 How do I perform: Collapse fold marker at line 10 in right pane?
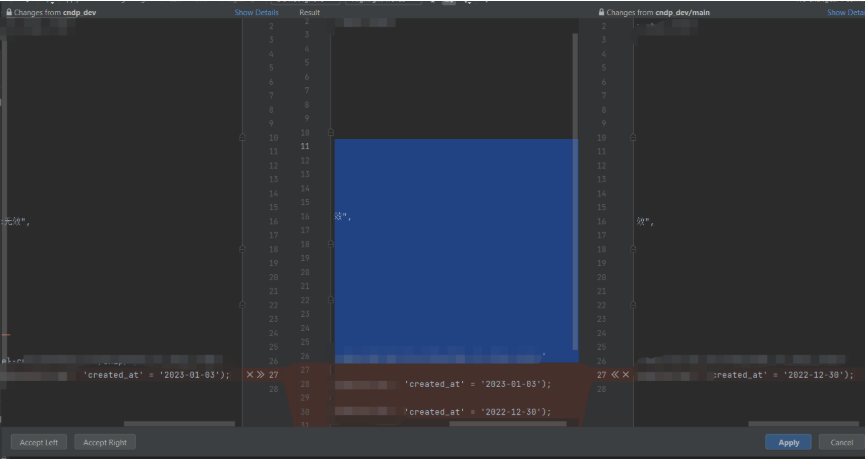[633, 137]
